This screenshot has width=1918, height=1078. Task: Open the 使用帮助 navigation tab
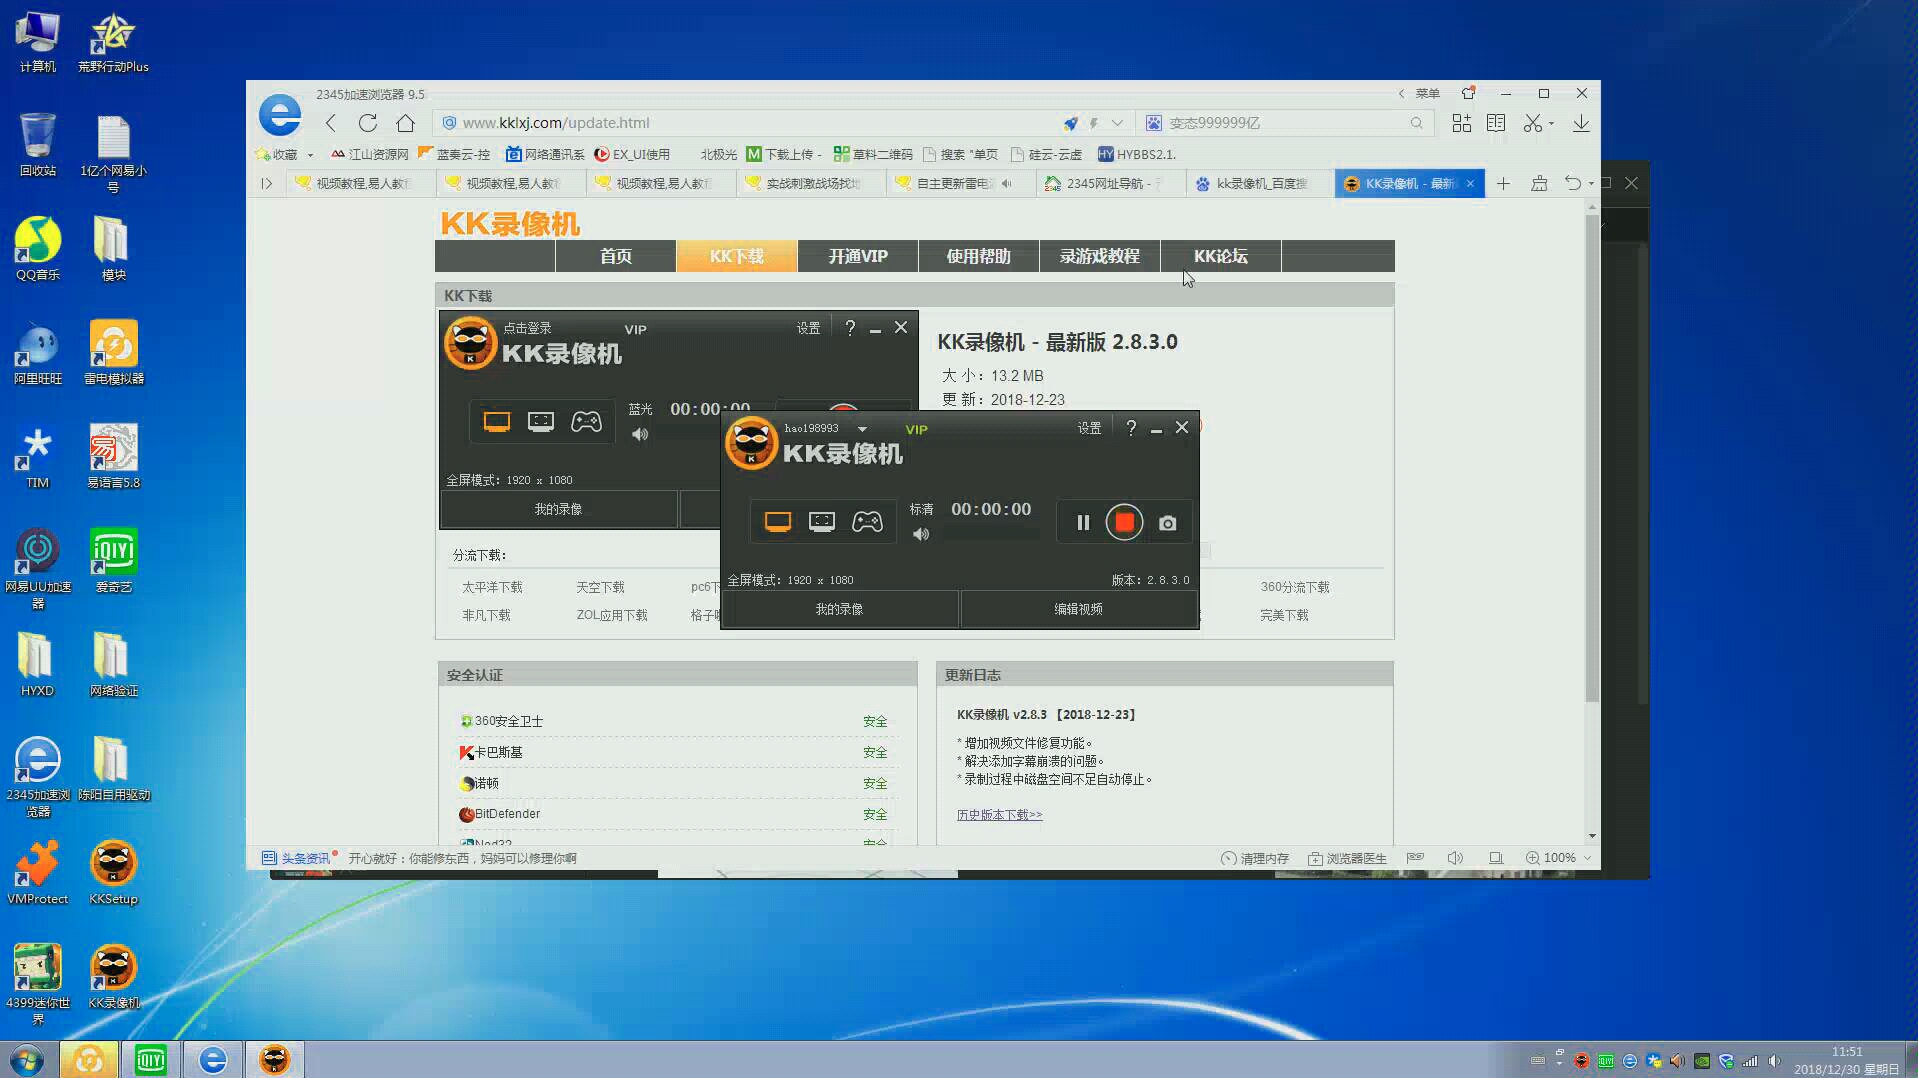point(979,256)
